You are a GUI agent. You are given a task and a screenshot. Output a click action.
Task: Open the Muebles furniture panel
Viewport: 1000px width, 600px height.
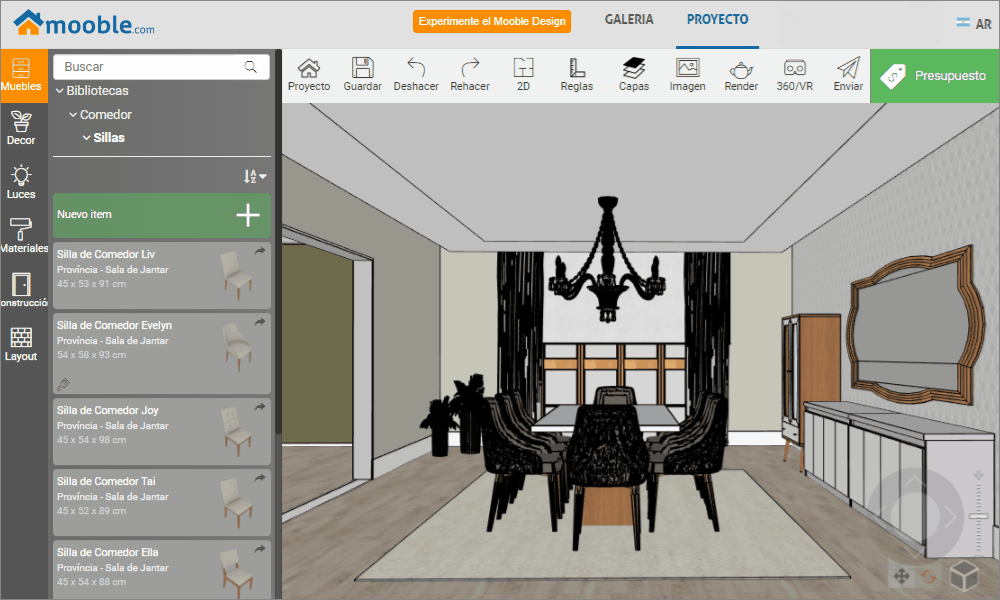click(x=23, y=75)
